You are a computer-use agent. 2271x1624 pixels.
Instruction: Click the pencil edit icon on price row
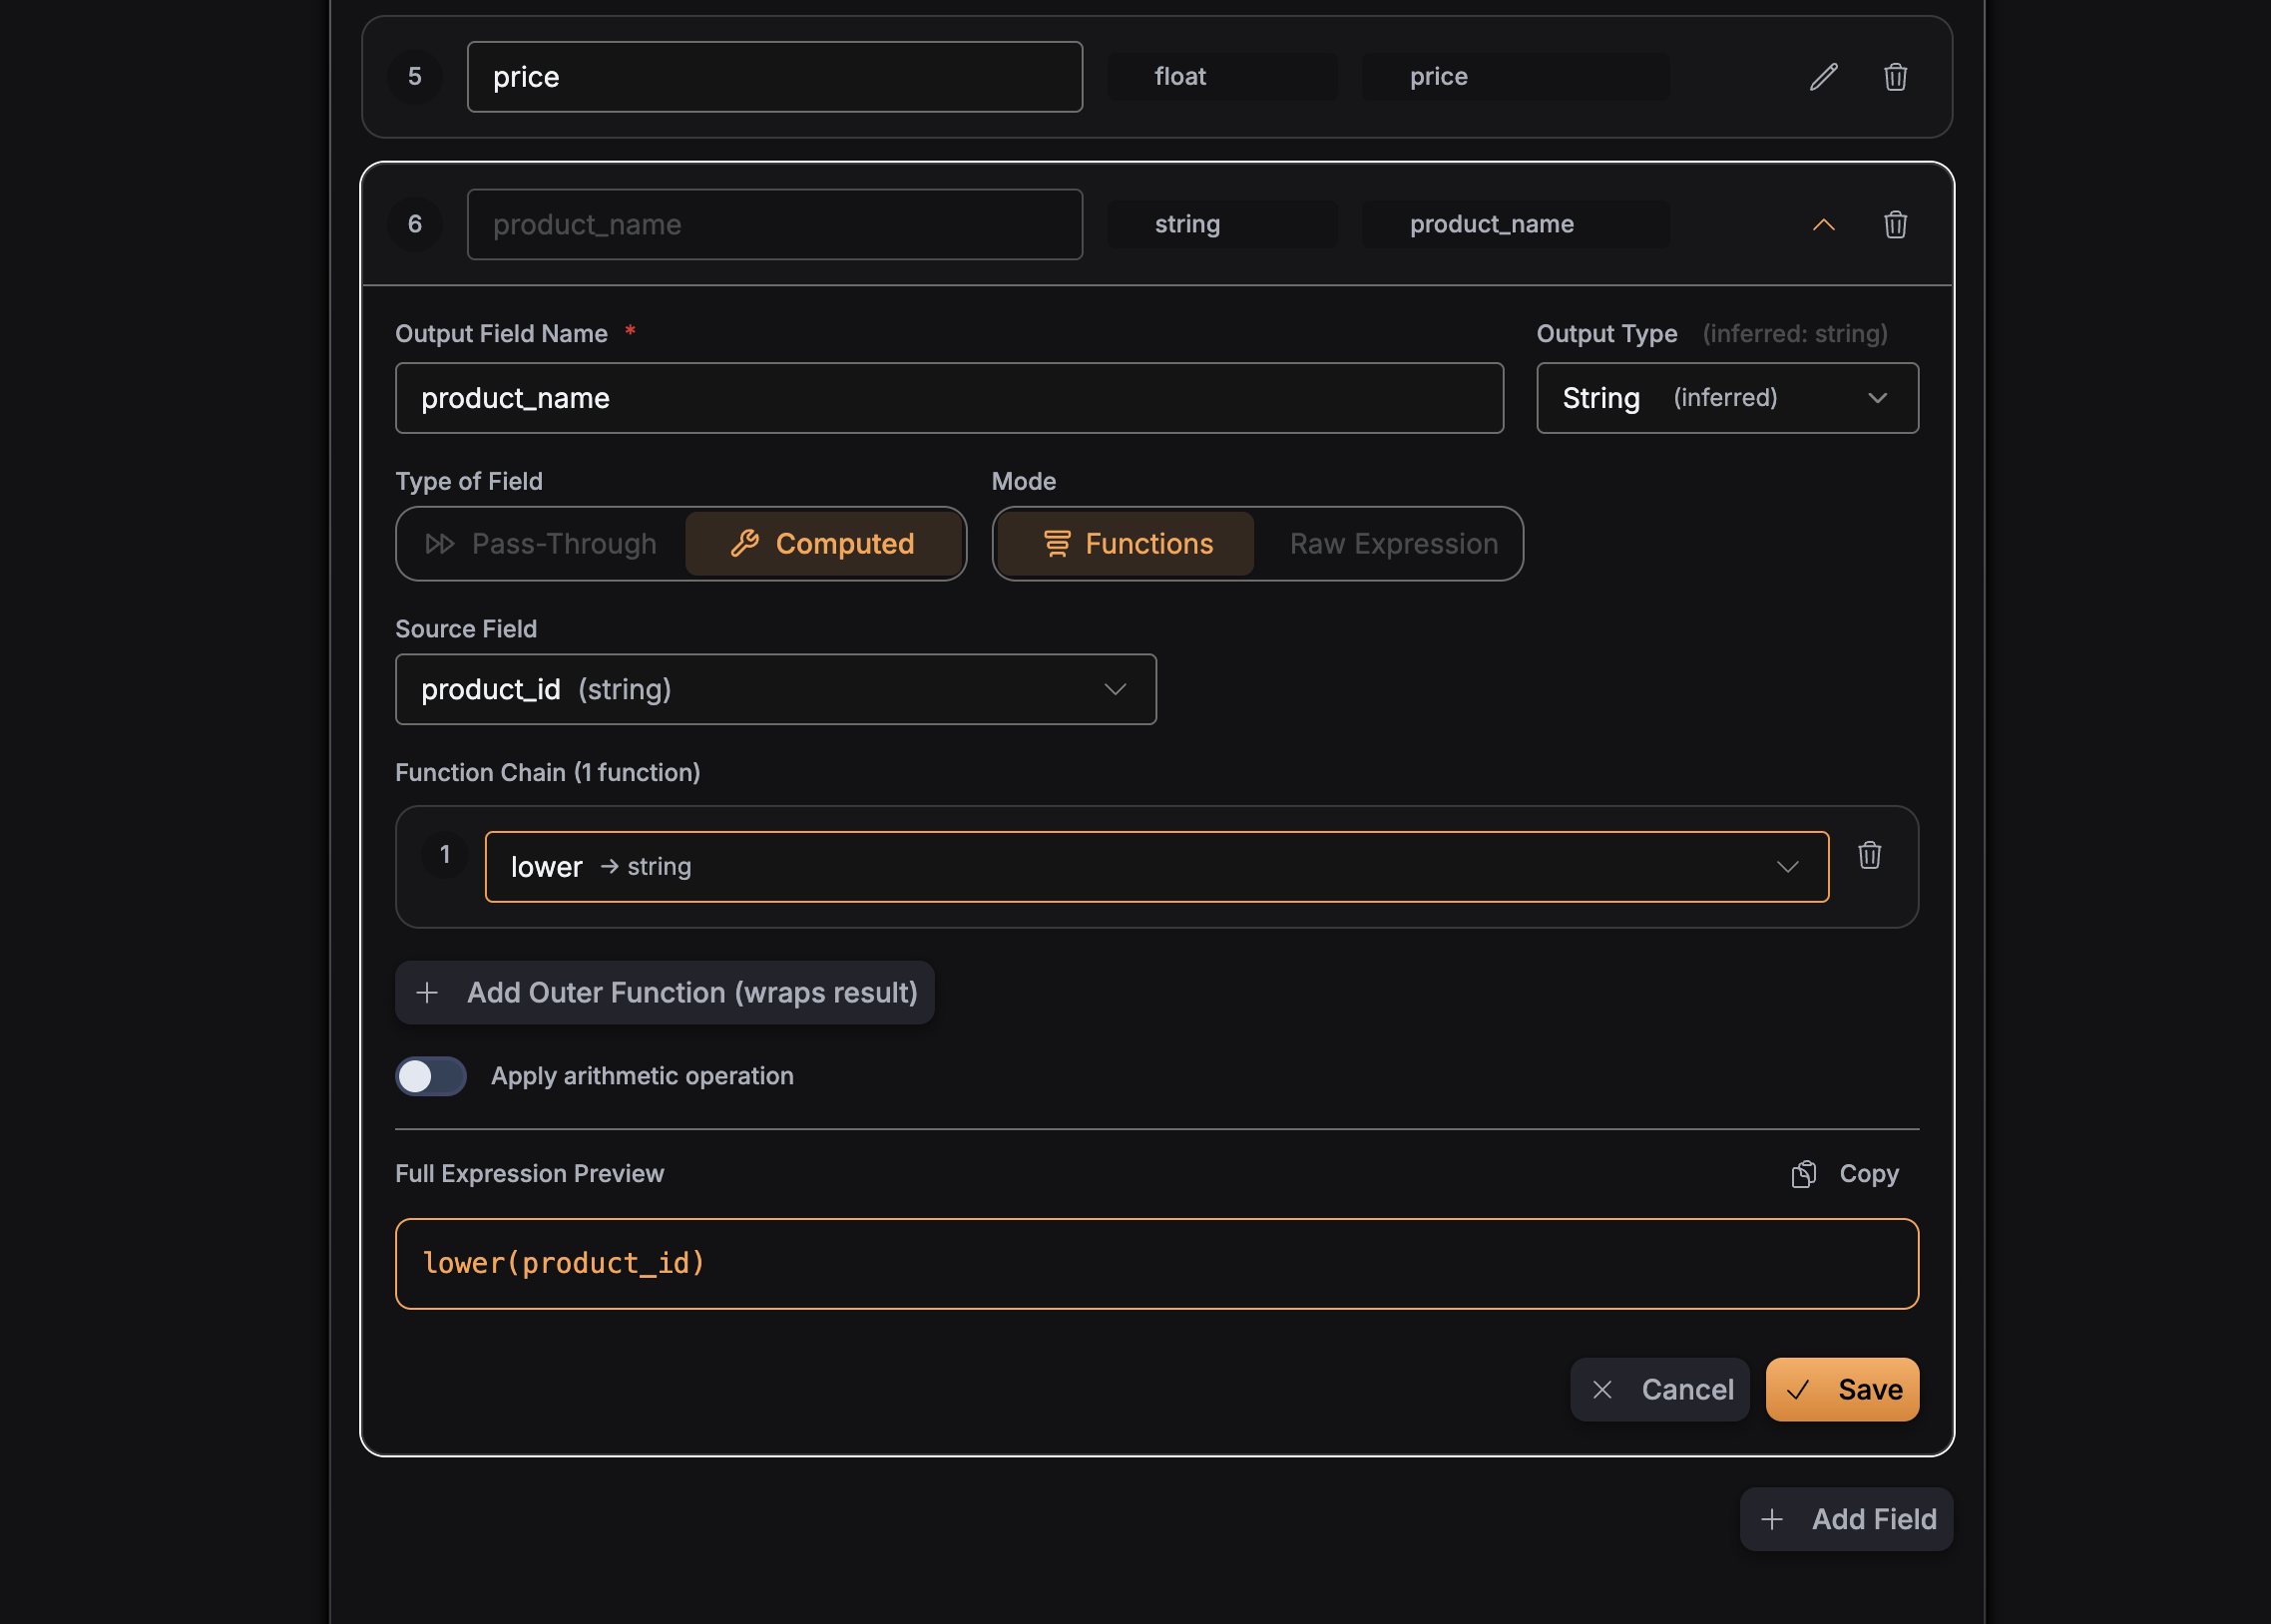coord(1823,77)
